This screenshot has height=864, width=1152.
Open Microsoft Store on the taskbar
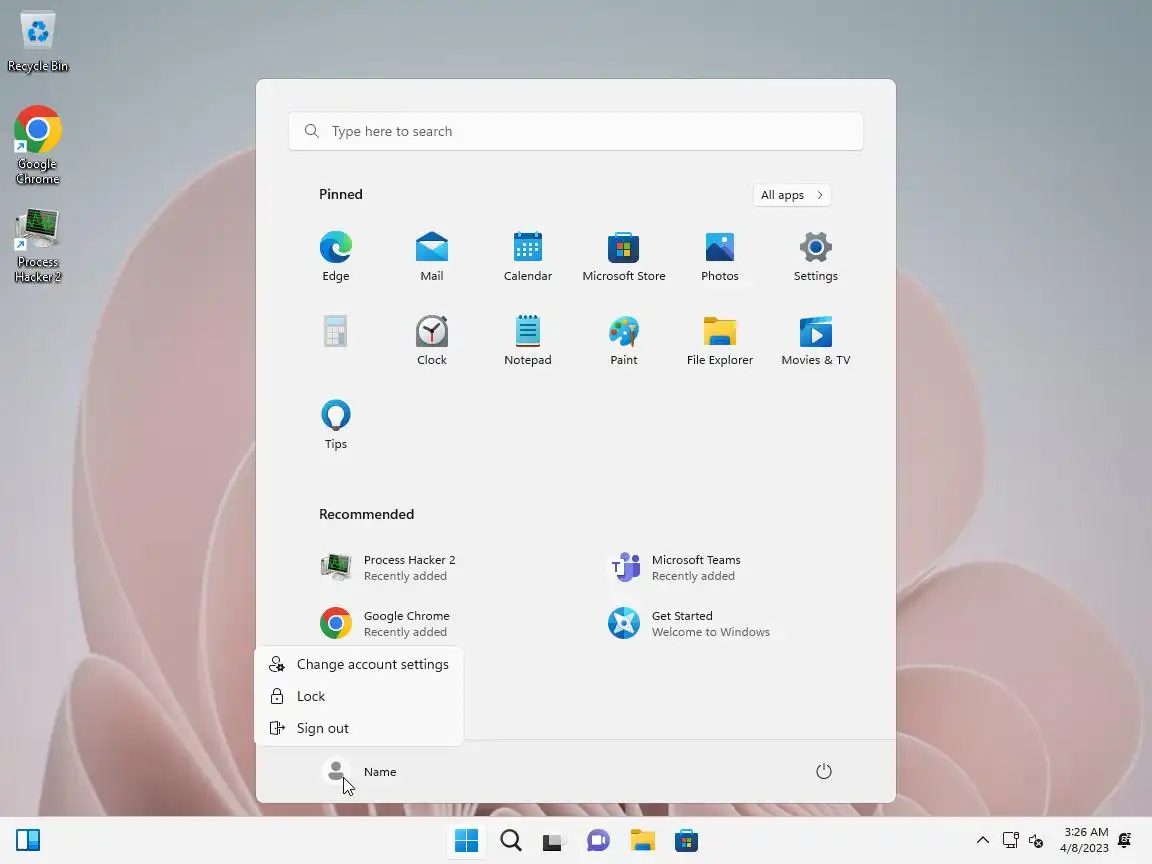pyautogui.click(x=686, y=840)
